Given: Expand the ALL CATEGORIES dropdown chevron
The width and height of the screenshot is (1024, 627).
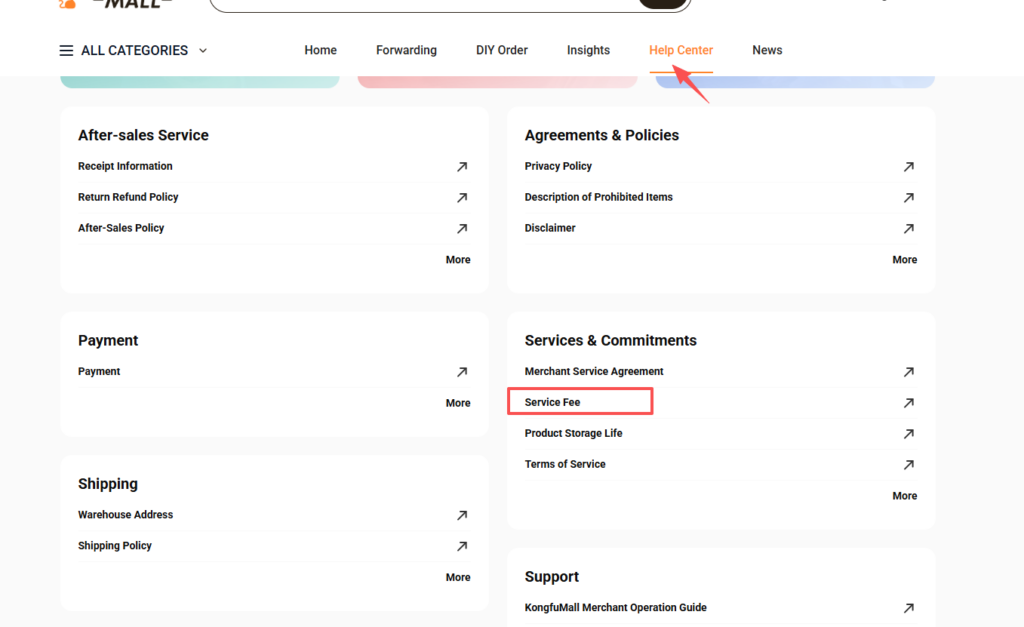Looking at the screenshot, I should click(x=203, y=51).
